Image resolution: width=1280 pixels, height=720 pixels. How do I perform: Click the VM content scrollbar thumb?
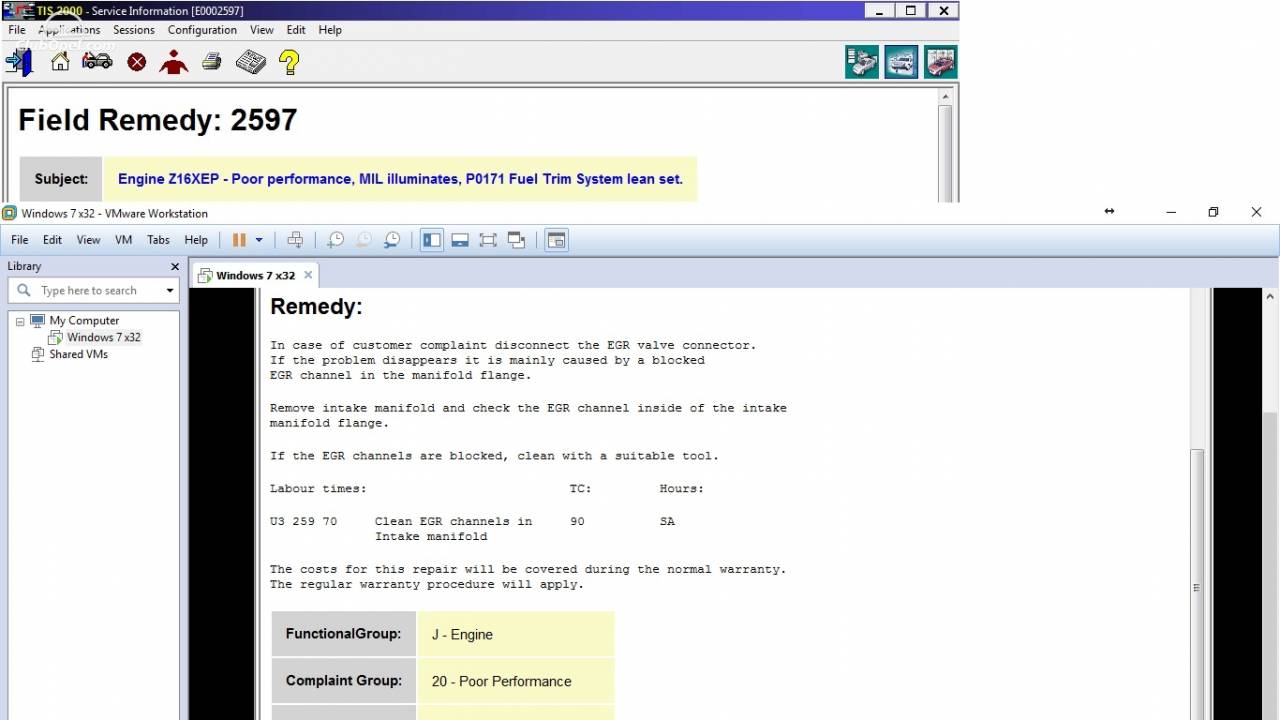[x=1196, y=587]
